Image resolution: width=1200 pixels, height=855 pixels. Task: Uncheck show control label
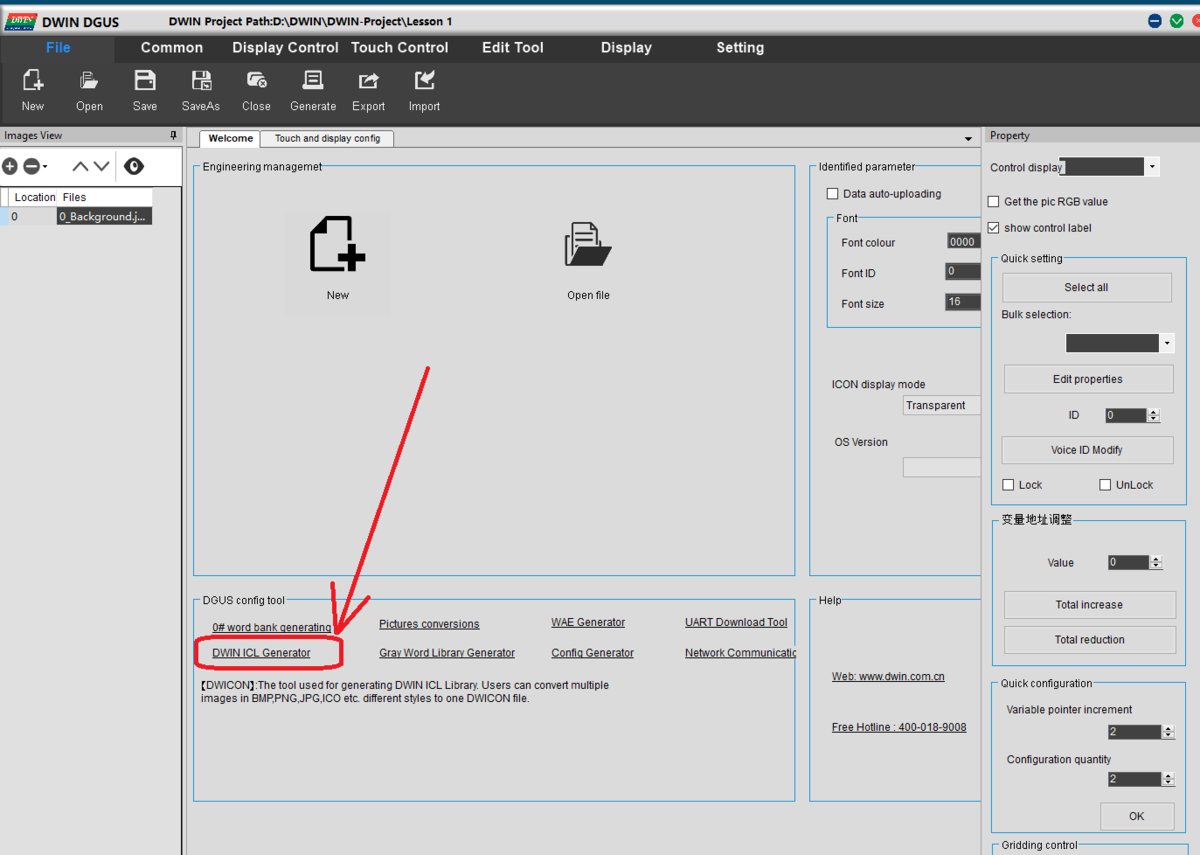click(x=993, y=228)
